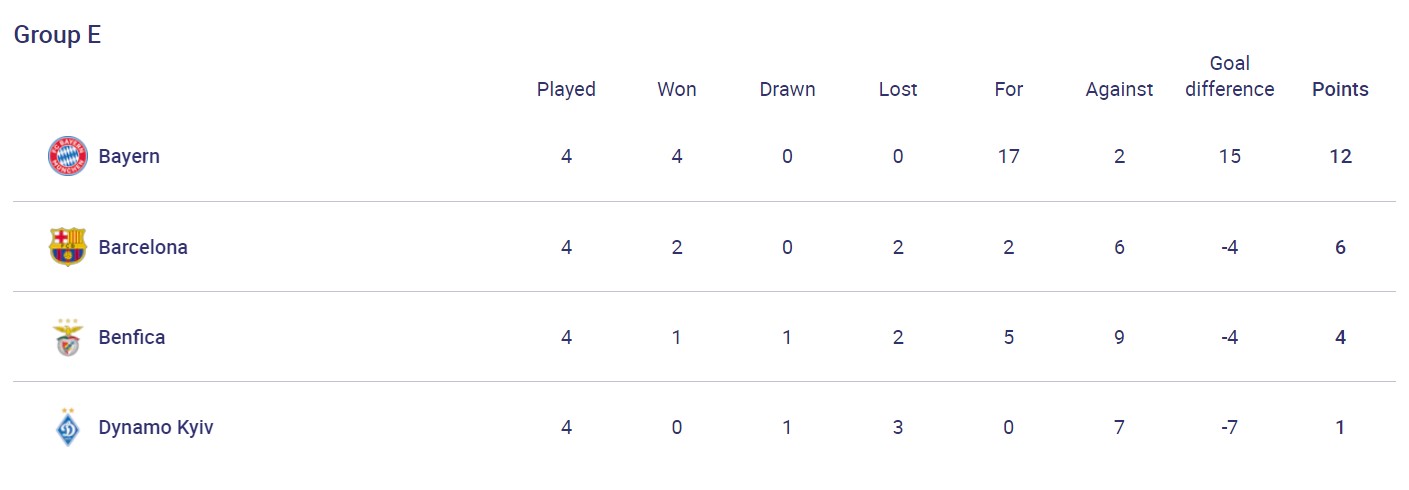Click the Played column header

click(x=566, y=89)
